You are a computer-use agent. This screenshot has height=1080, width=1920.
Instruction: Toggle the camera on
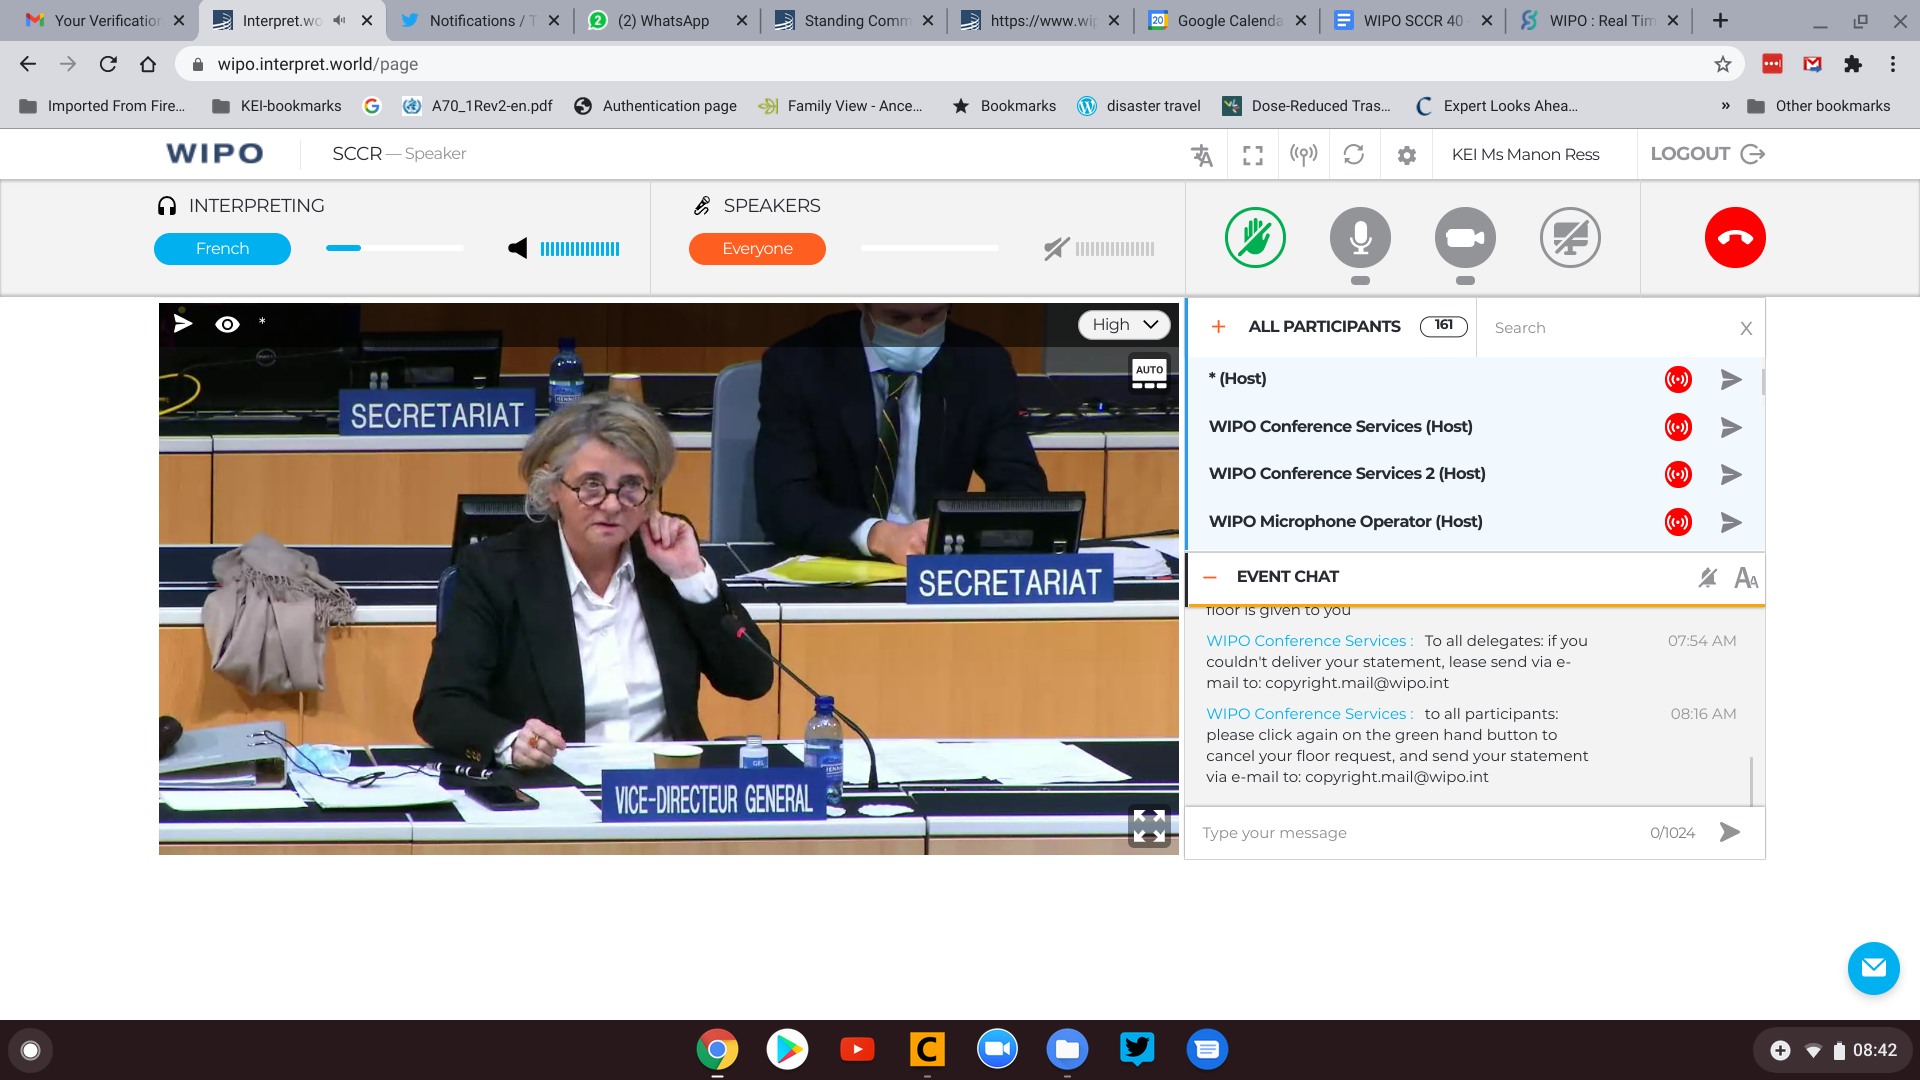click(x=1465, y=238)
